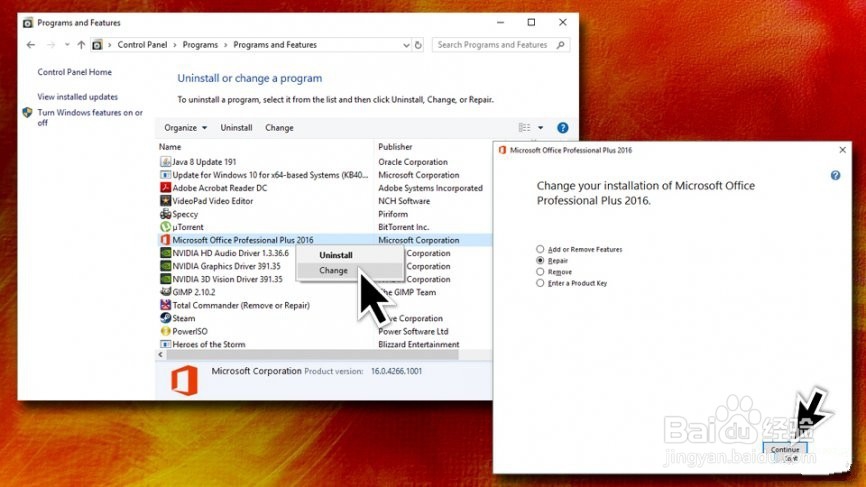
Task: Click the change view icon in toolbar
Action: tap(524, 128)
